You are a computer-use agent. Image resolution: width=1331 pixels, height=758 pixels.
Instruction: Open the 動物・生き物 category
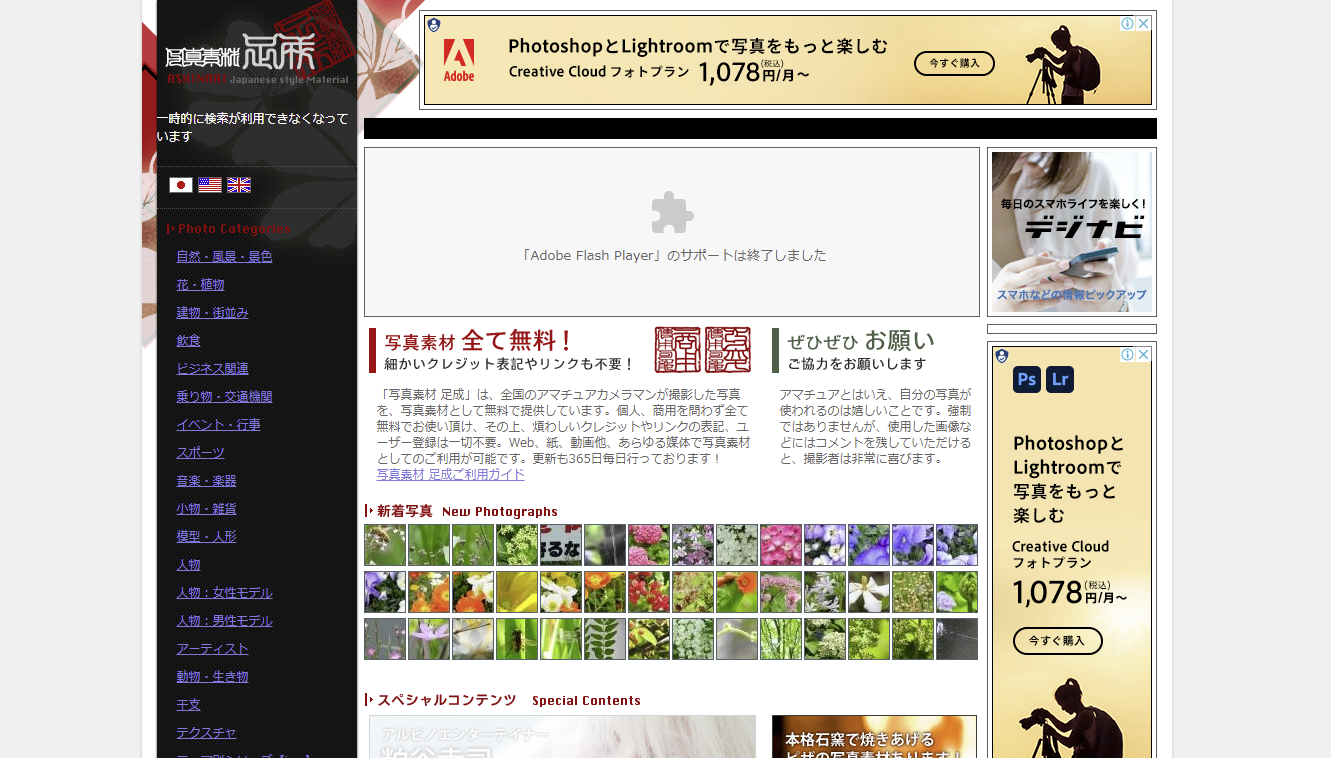pos(212,677)
